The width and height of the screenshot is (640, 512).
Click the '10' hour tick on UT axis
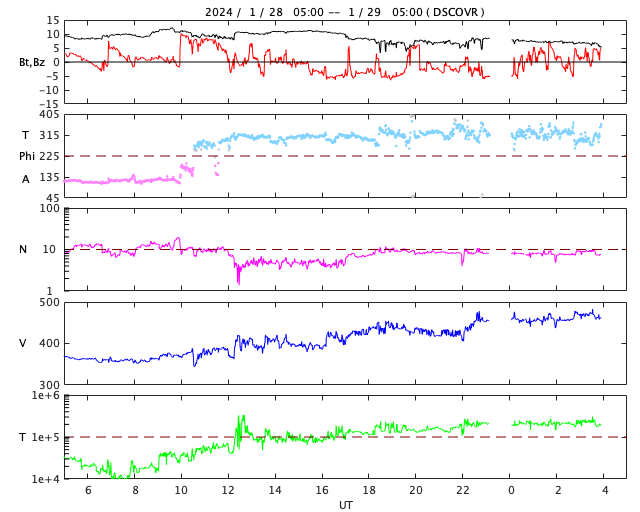pyautogui.click(x=181, y=490)
